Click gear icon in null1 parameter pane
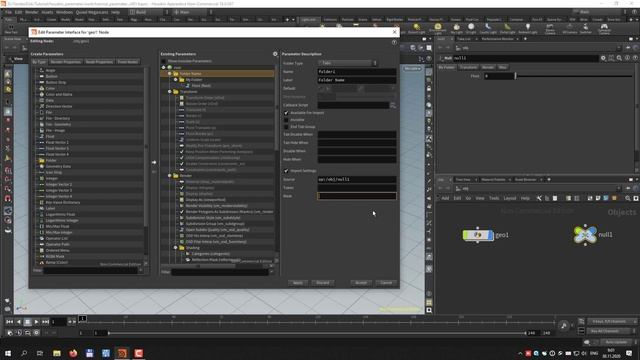The image size is (640, 360). click(x=603, y=58)
